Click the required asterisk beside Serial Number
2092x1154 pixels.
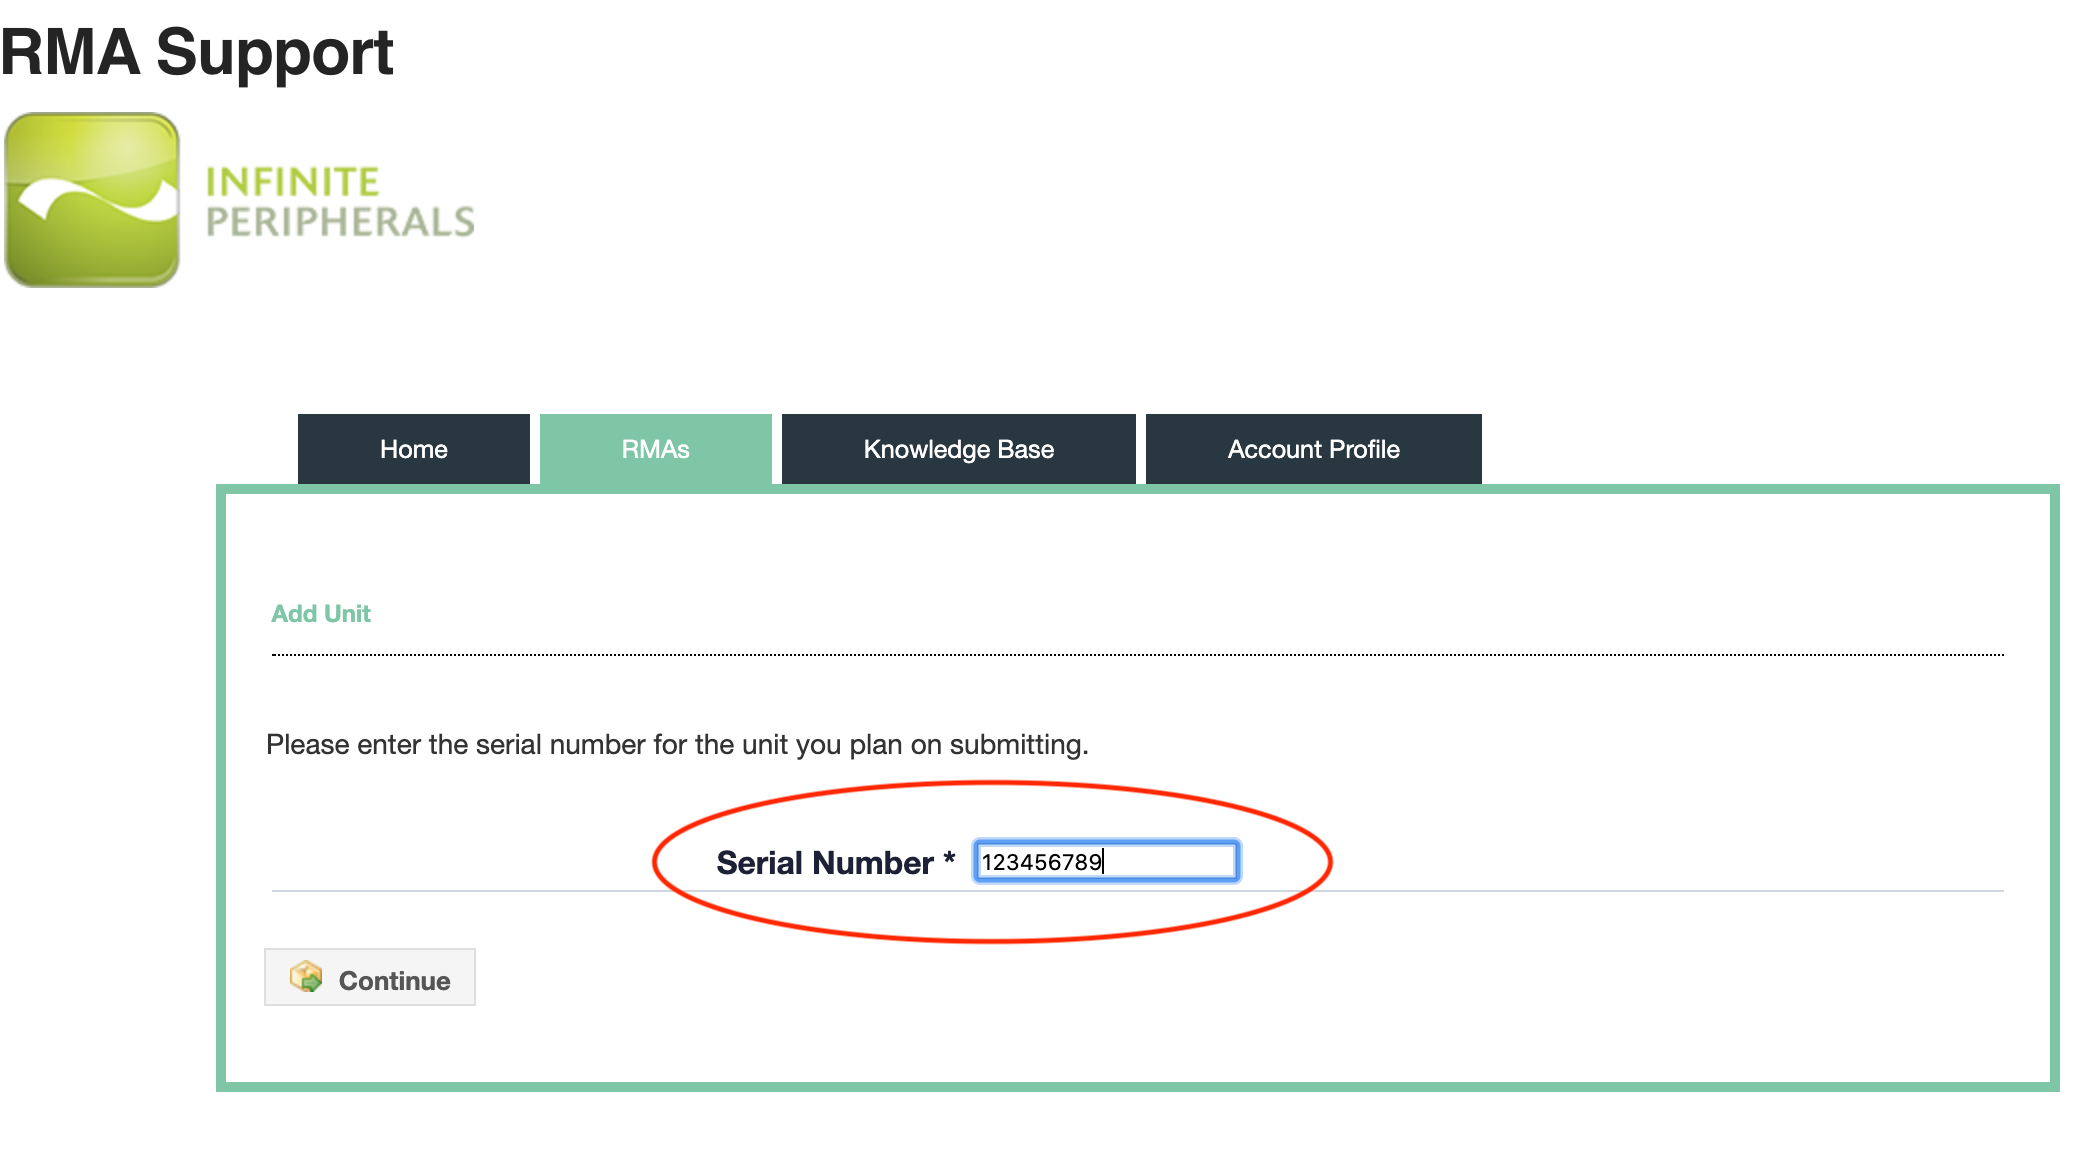pos(949,858)
